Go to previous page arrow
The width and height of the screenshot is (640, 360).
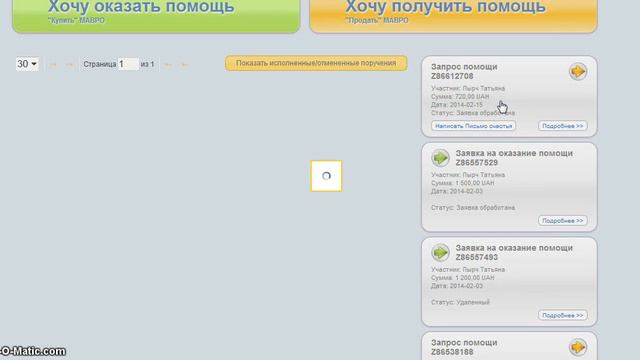click(x=69, y=64)
